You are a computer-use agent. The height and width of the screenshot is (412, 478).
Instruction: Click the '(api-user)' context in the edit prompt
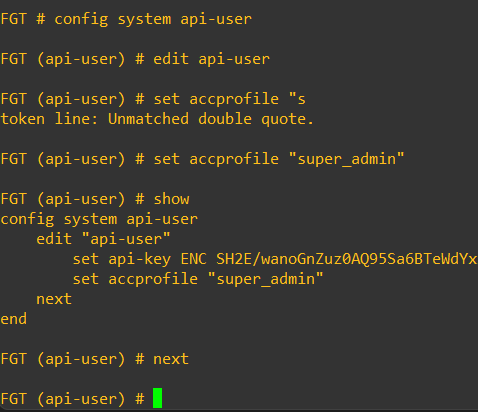pyautogui.click(x=81, y=59)
